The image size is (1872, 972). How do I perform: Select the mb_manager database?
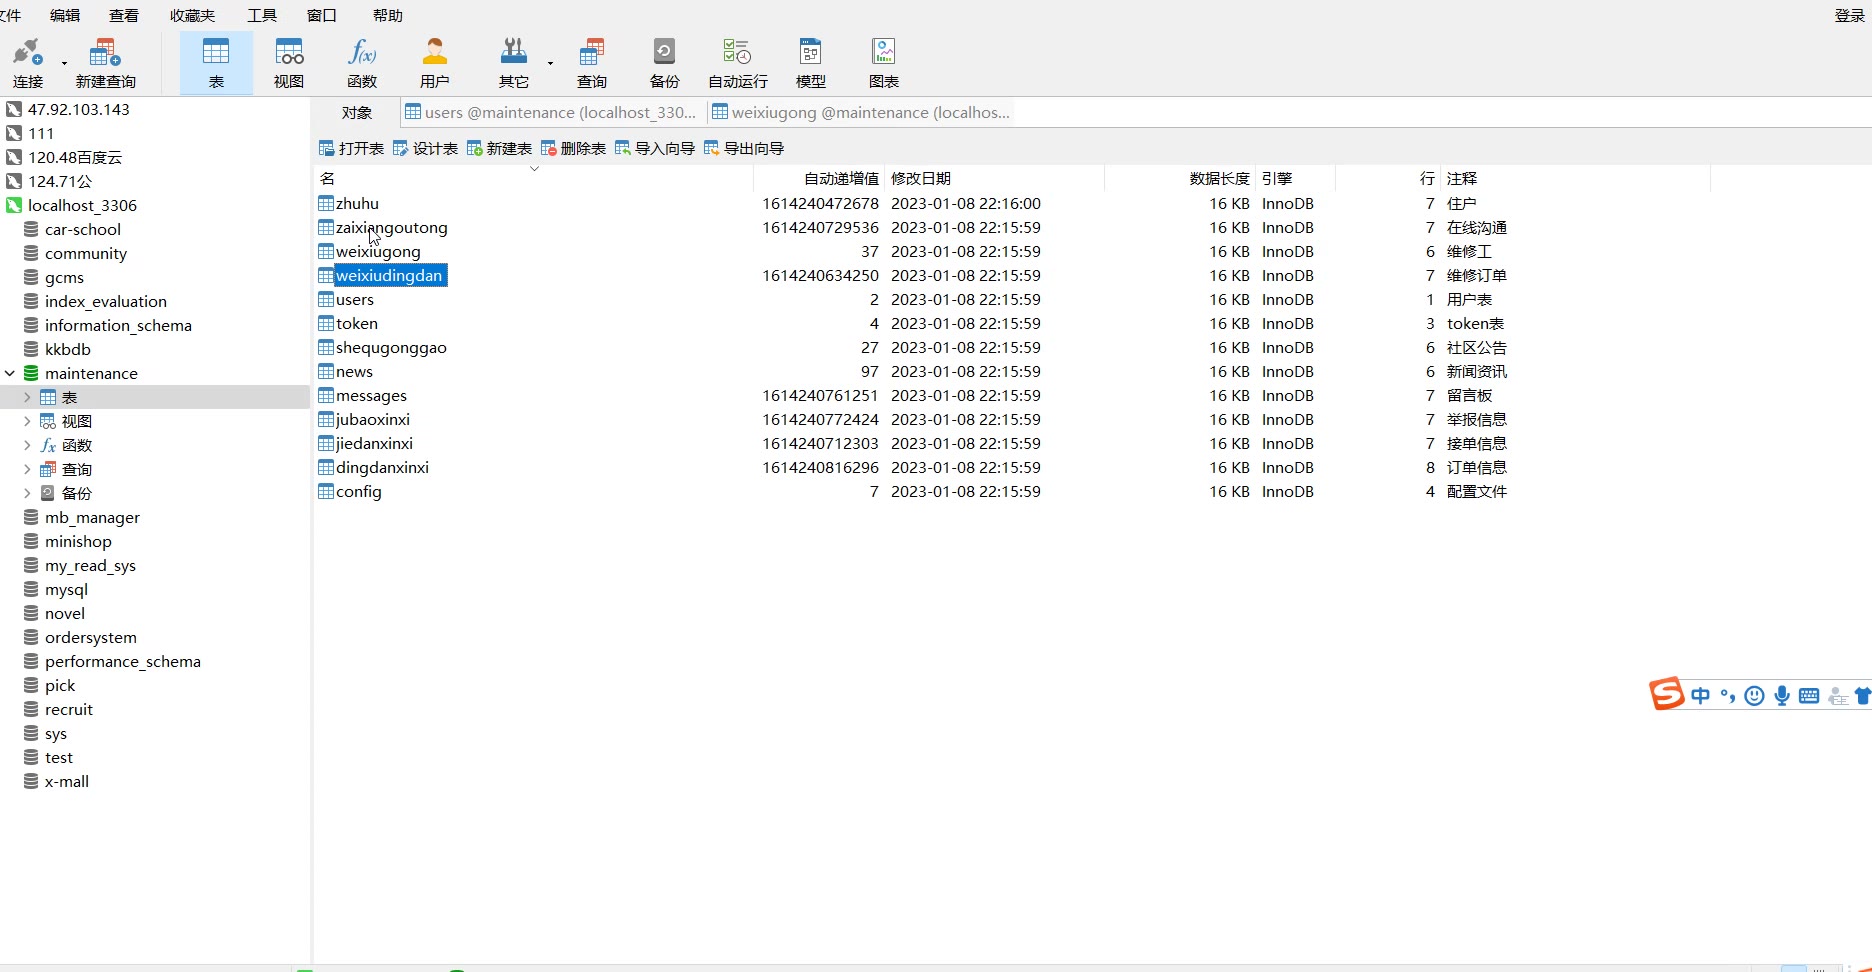click(92, 517)
